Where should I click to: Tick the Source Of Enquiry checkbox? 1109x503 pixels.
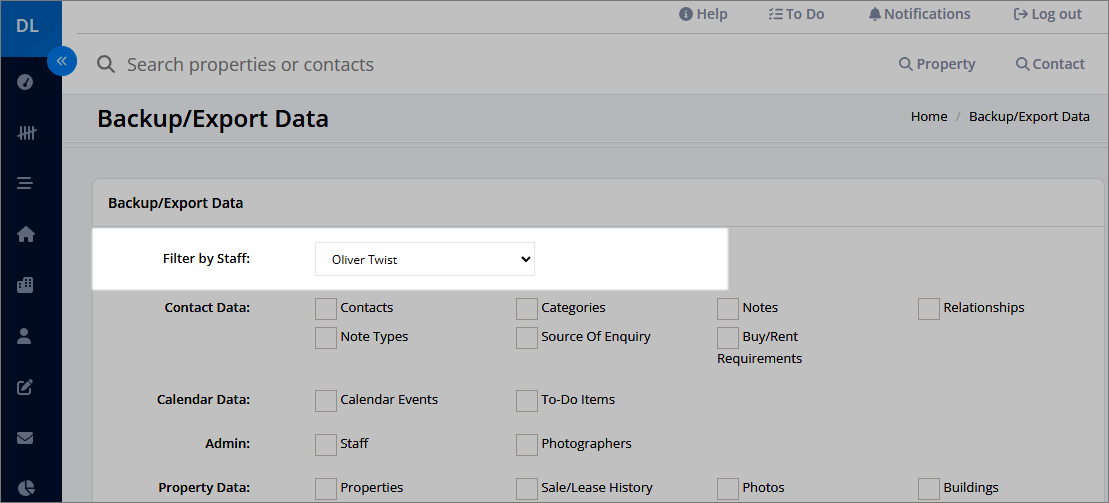coord(527,338)
